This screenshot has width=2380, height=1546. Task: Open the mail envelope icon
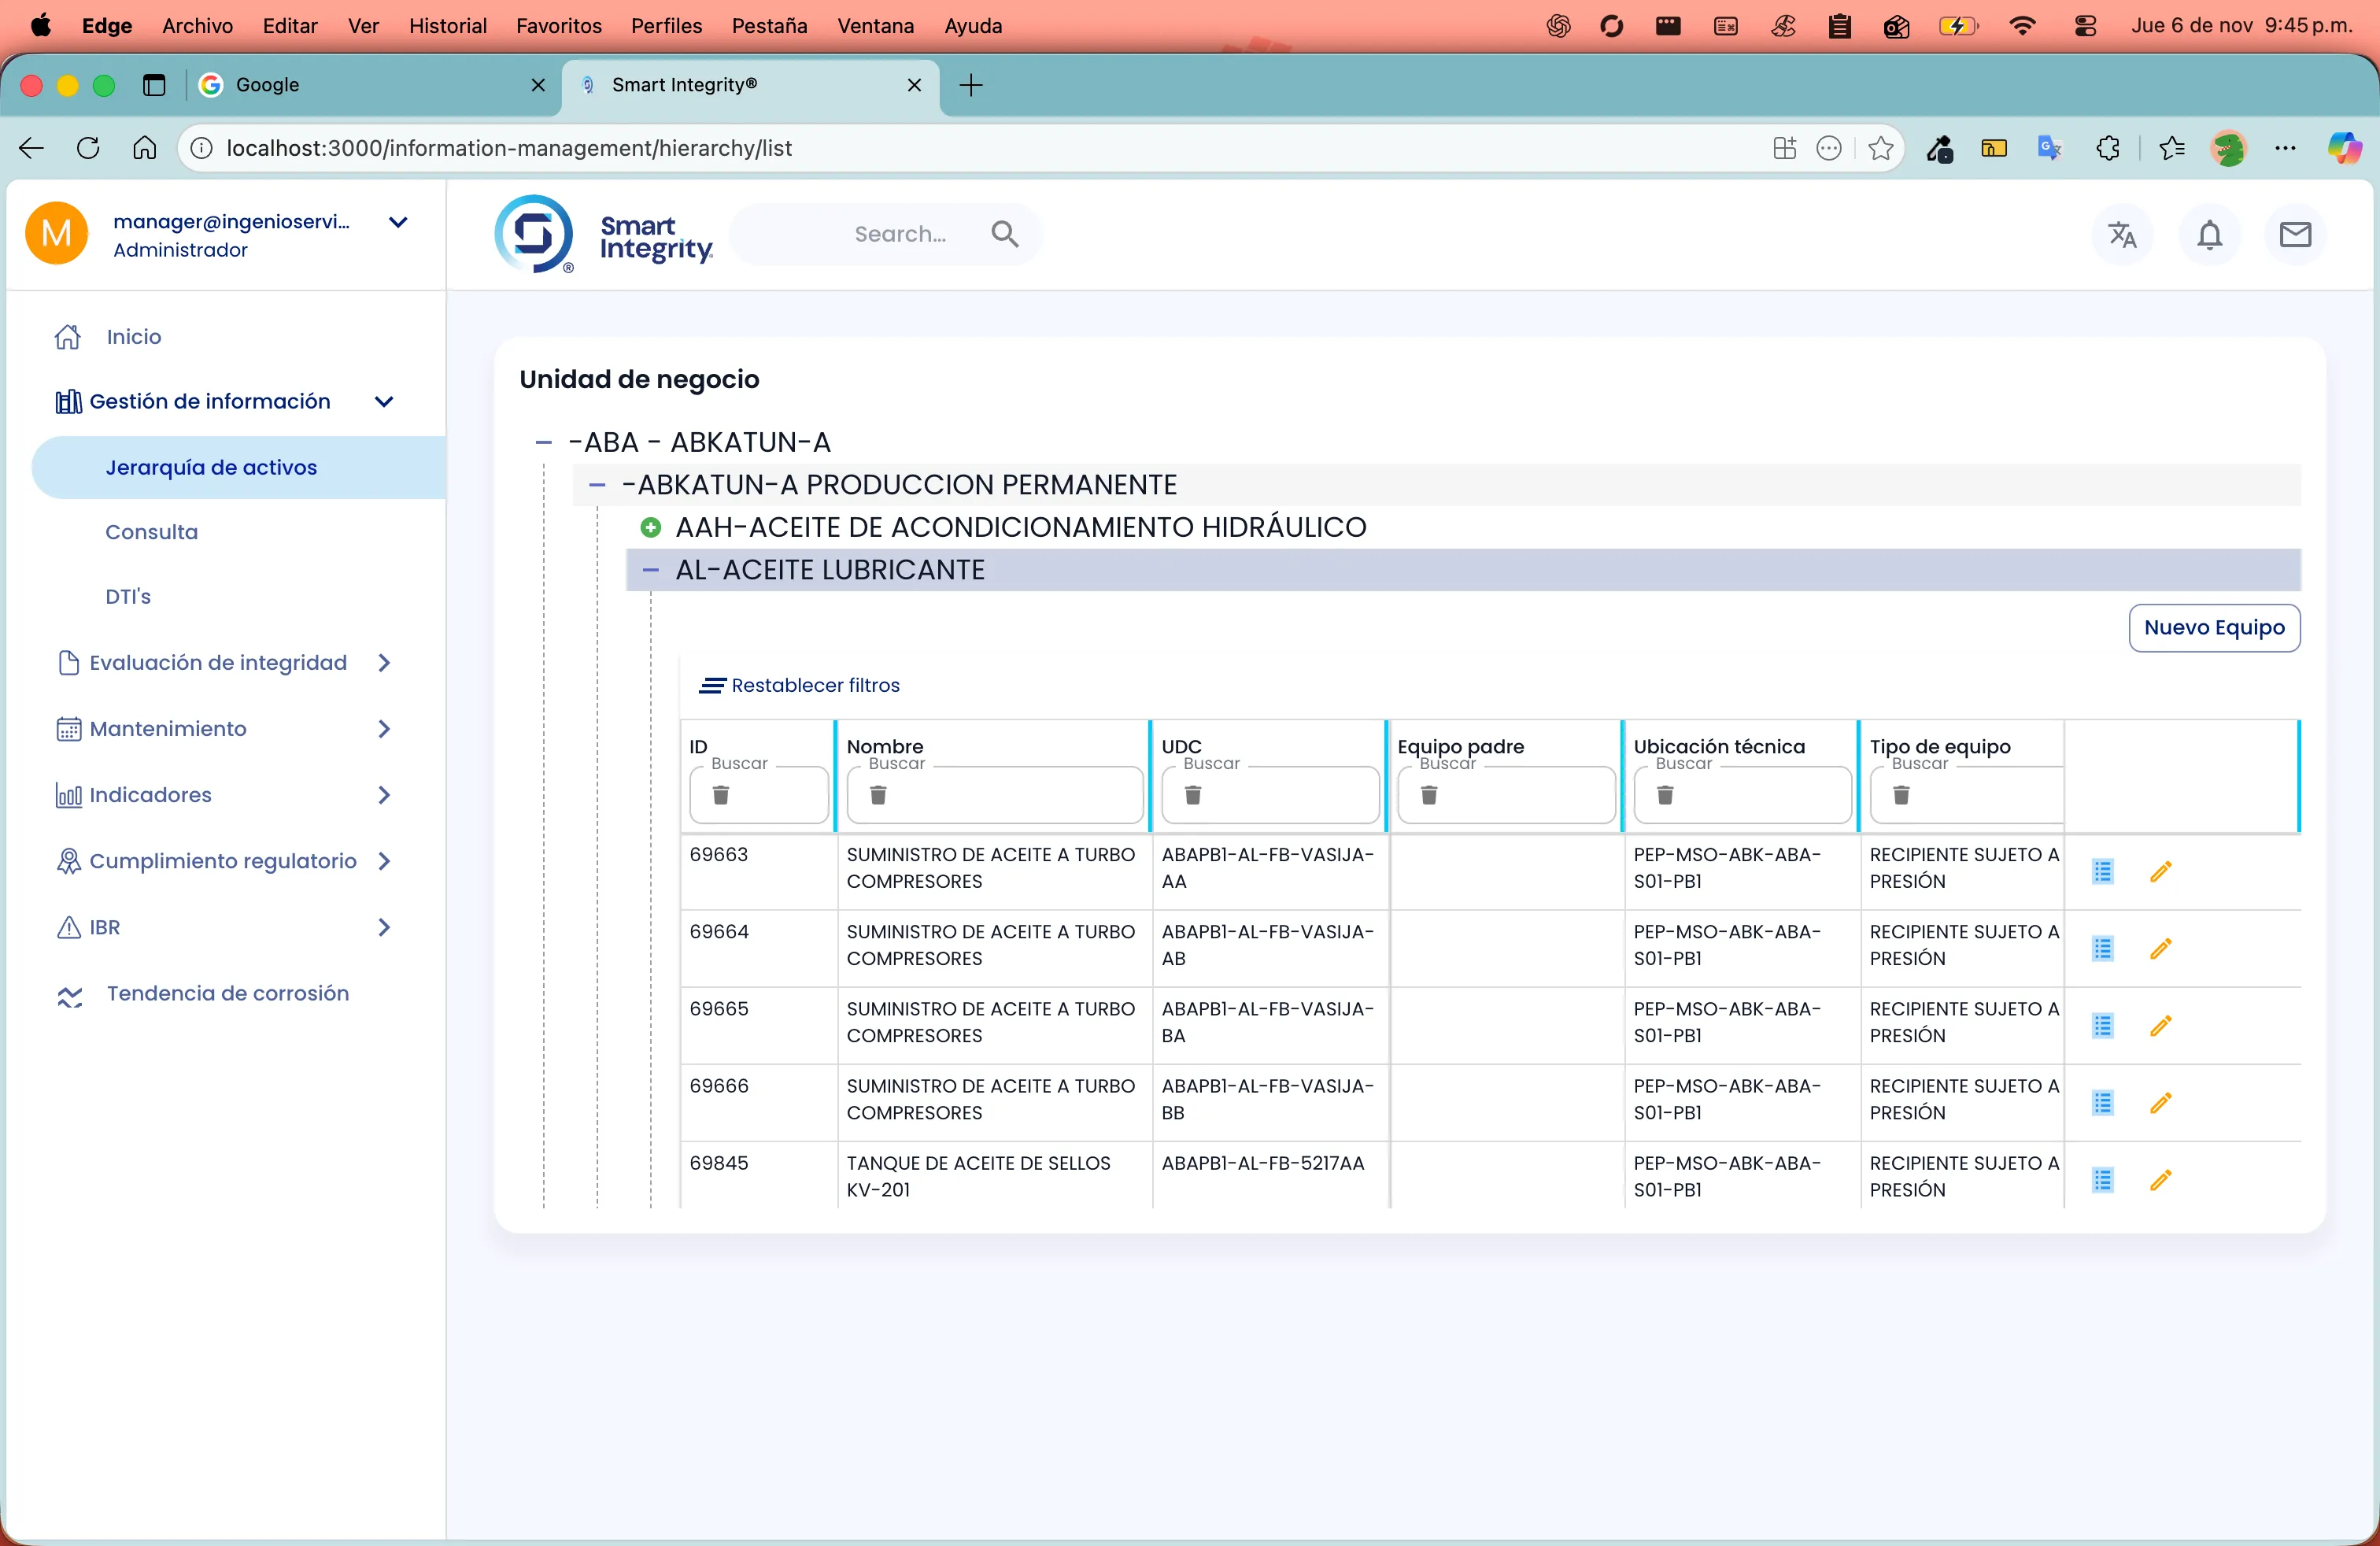(x=2295, y=234)
